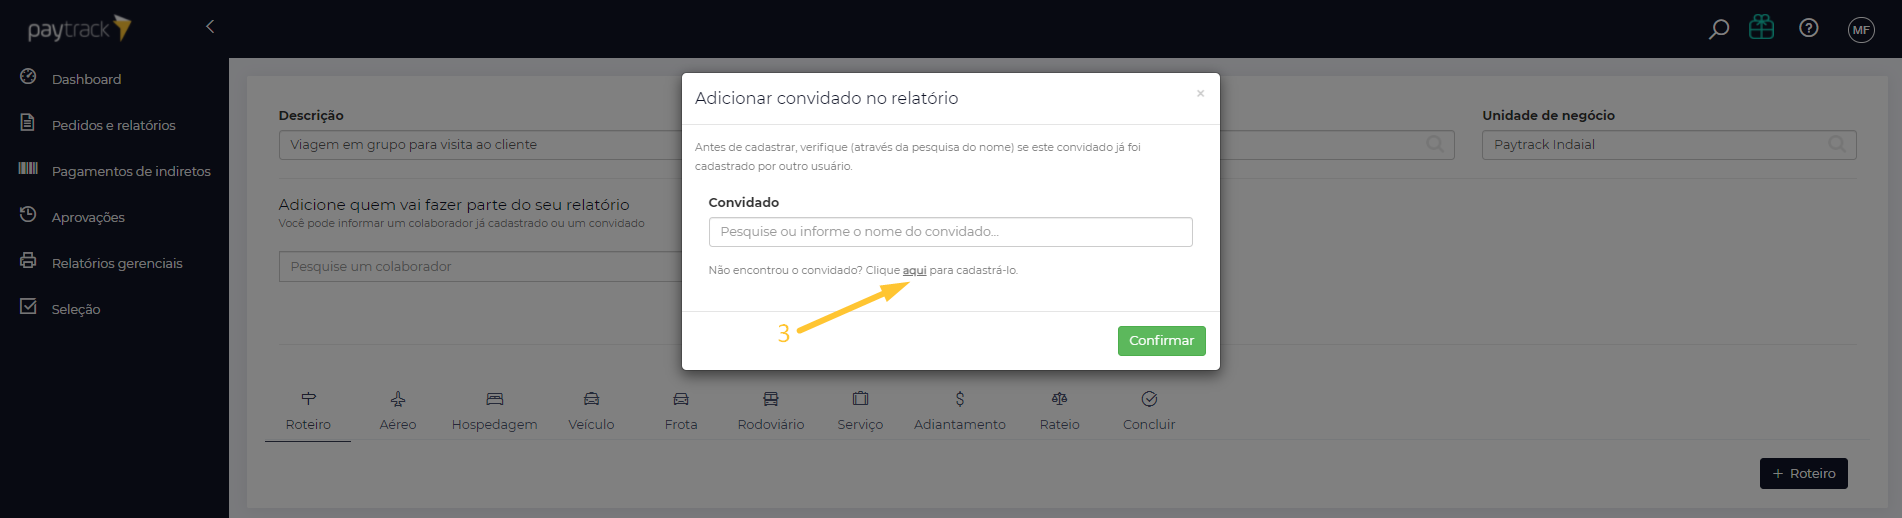The height and width of the screenshot is (518, 1902).
Task: Click the + Roteiro button
Action: point(1803,474)
